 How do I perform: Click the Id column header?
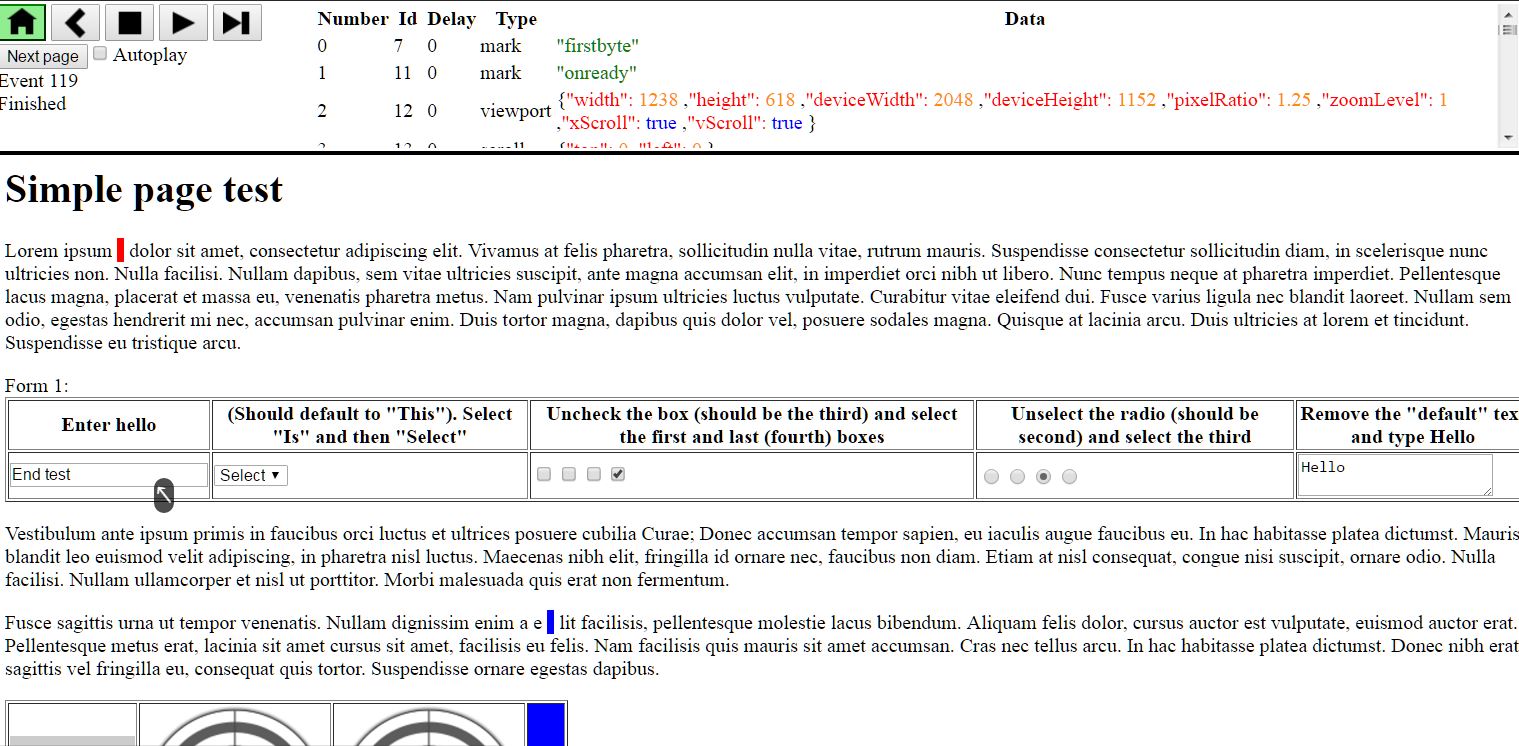click(x=407, y=19)
